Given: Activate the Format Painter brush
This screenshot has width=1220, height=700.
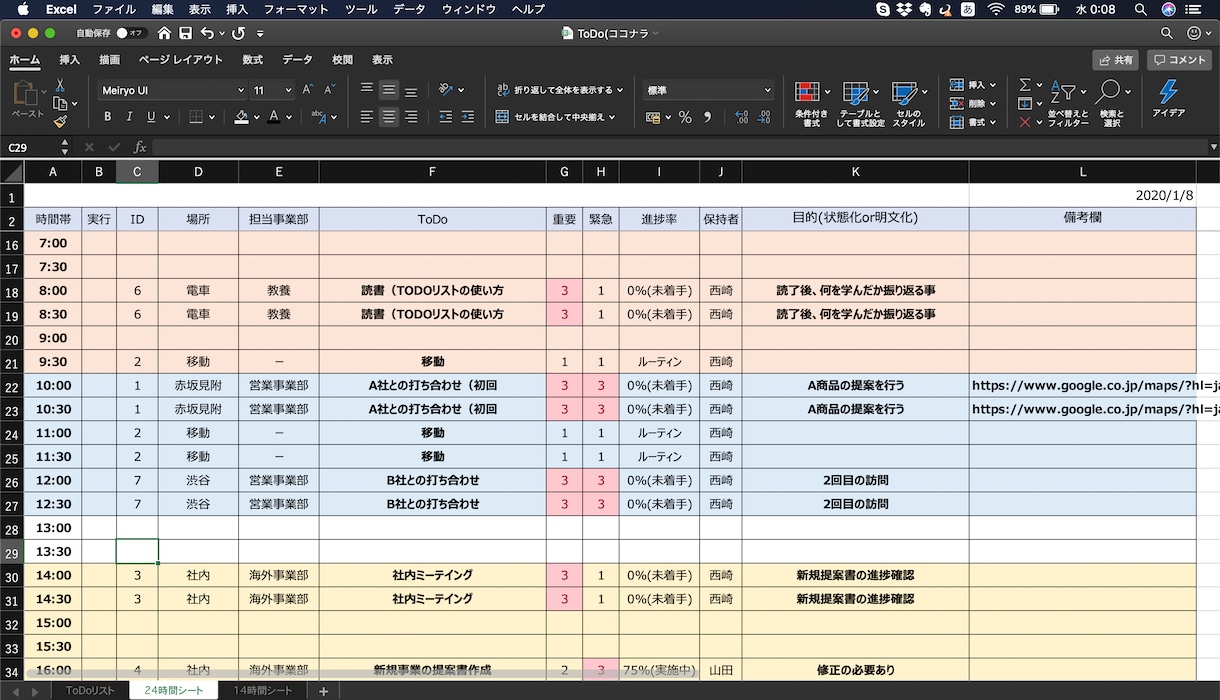Looking at the screenshot, I should [x=60, y=122].
